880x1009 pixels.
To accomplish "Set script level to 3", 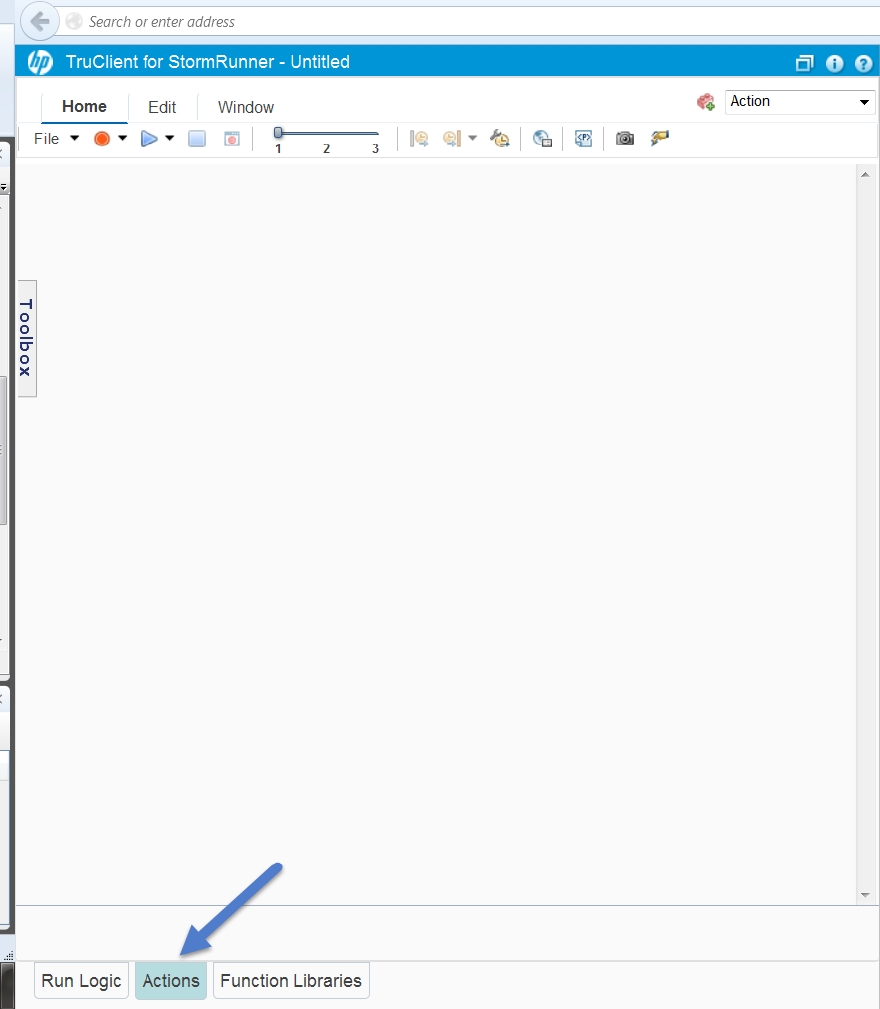I will (375, 149).
